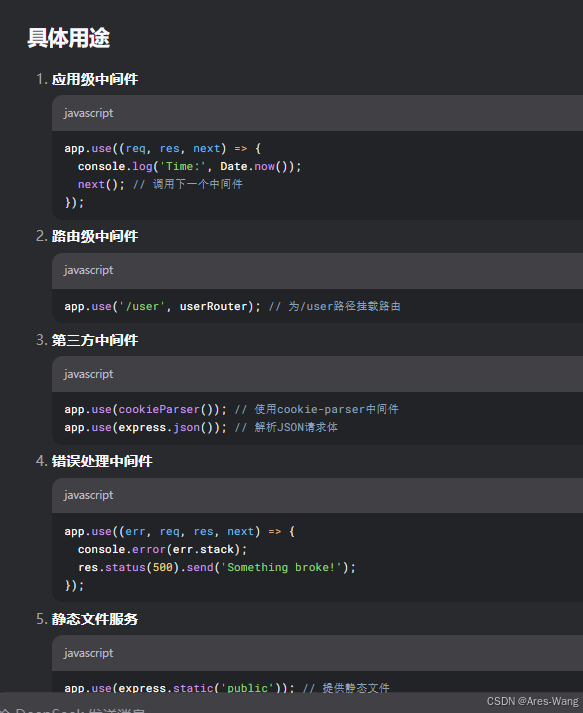Select the console.log('Time:', Date.now()); line
Screen dimensions: 583x713
(189, 166)
